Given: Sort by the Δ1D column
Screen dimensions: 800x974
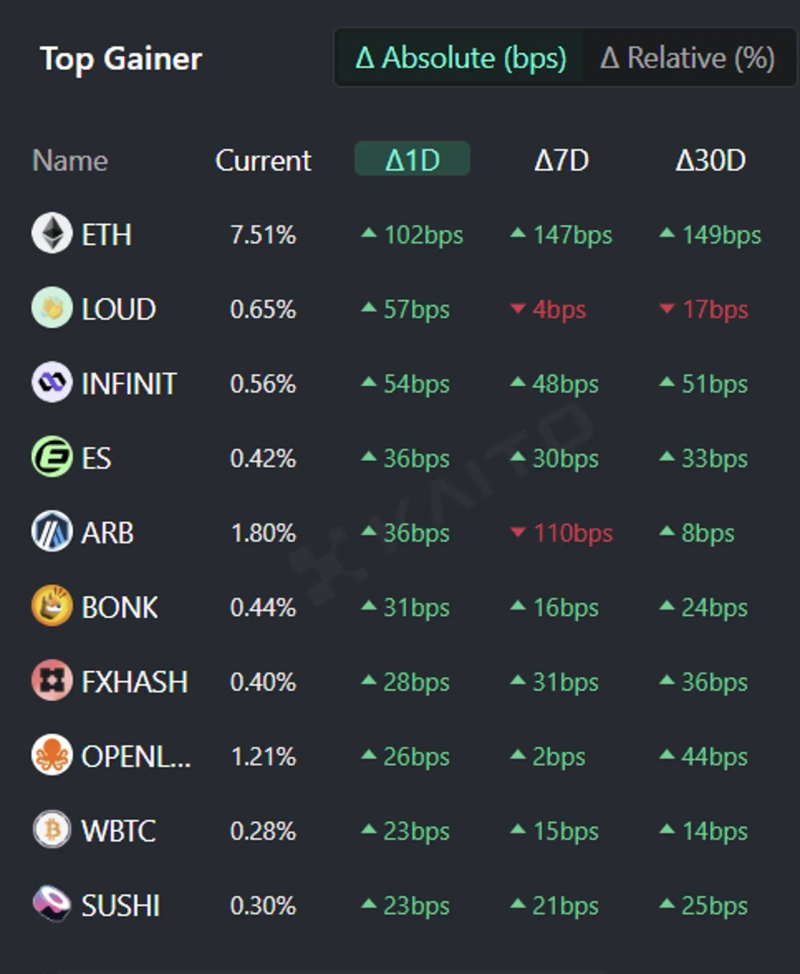Looking at the screenshot, I should point(412,160).
